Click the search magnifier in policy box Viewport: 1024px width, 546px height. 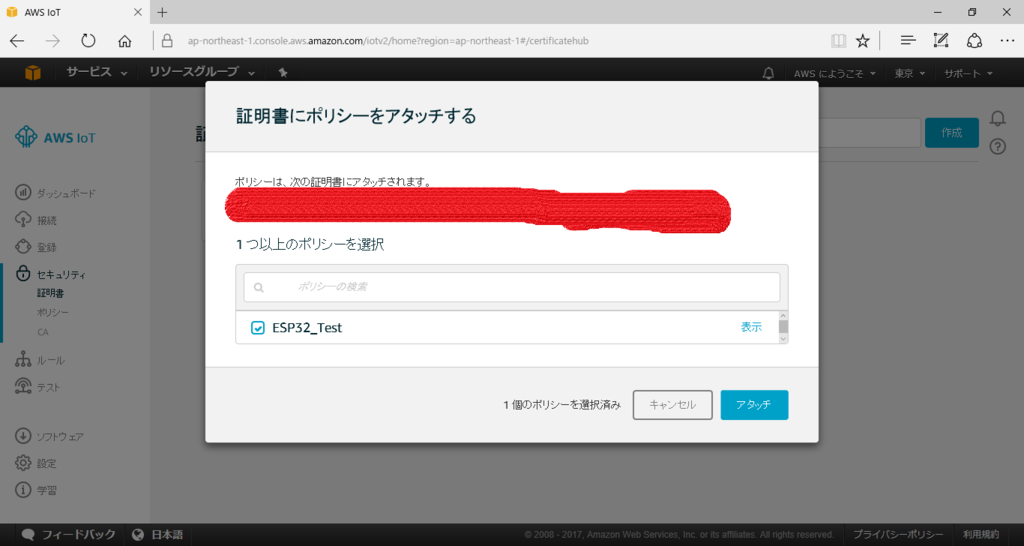point(259,287)
